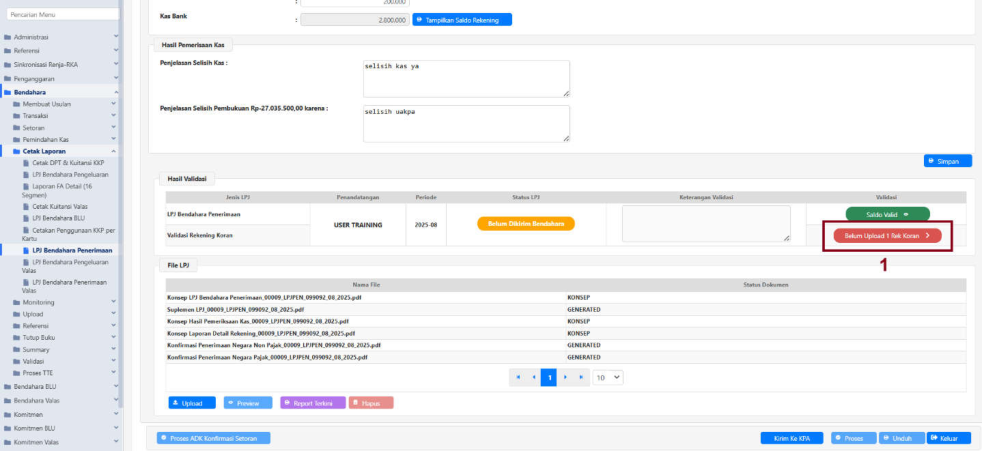
Task: Click the Penjelasan Selisih Kas text area
Action: [466, 77]
